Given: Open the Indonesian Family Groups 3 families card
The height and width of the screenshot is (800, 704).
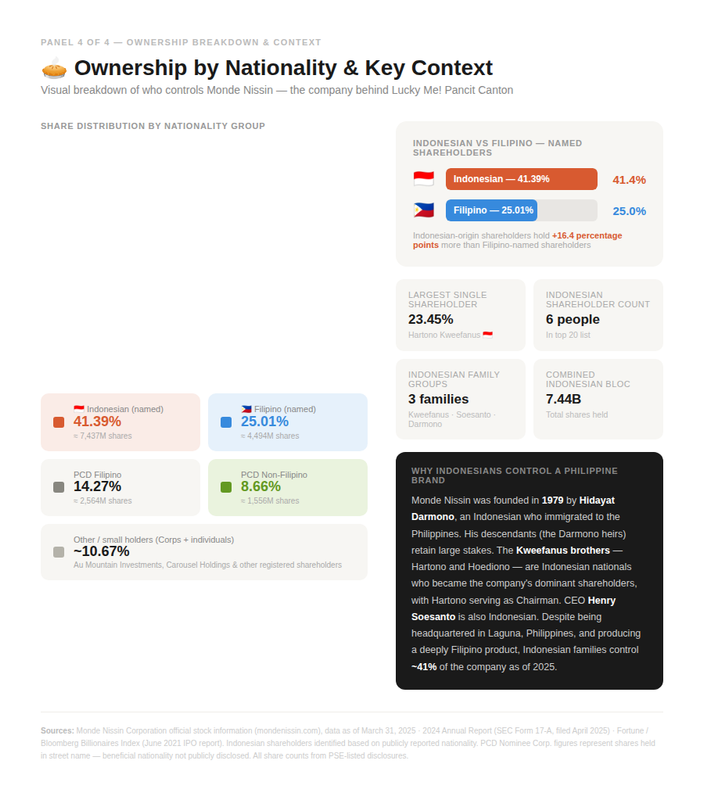Looking at the screenshot, I should [461, 399].
